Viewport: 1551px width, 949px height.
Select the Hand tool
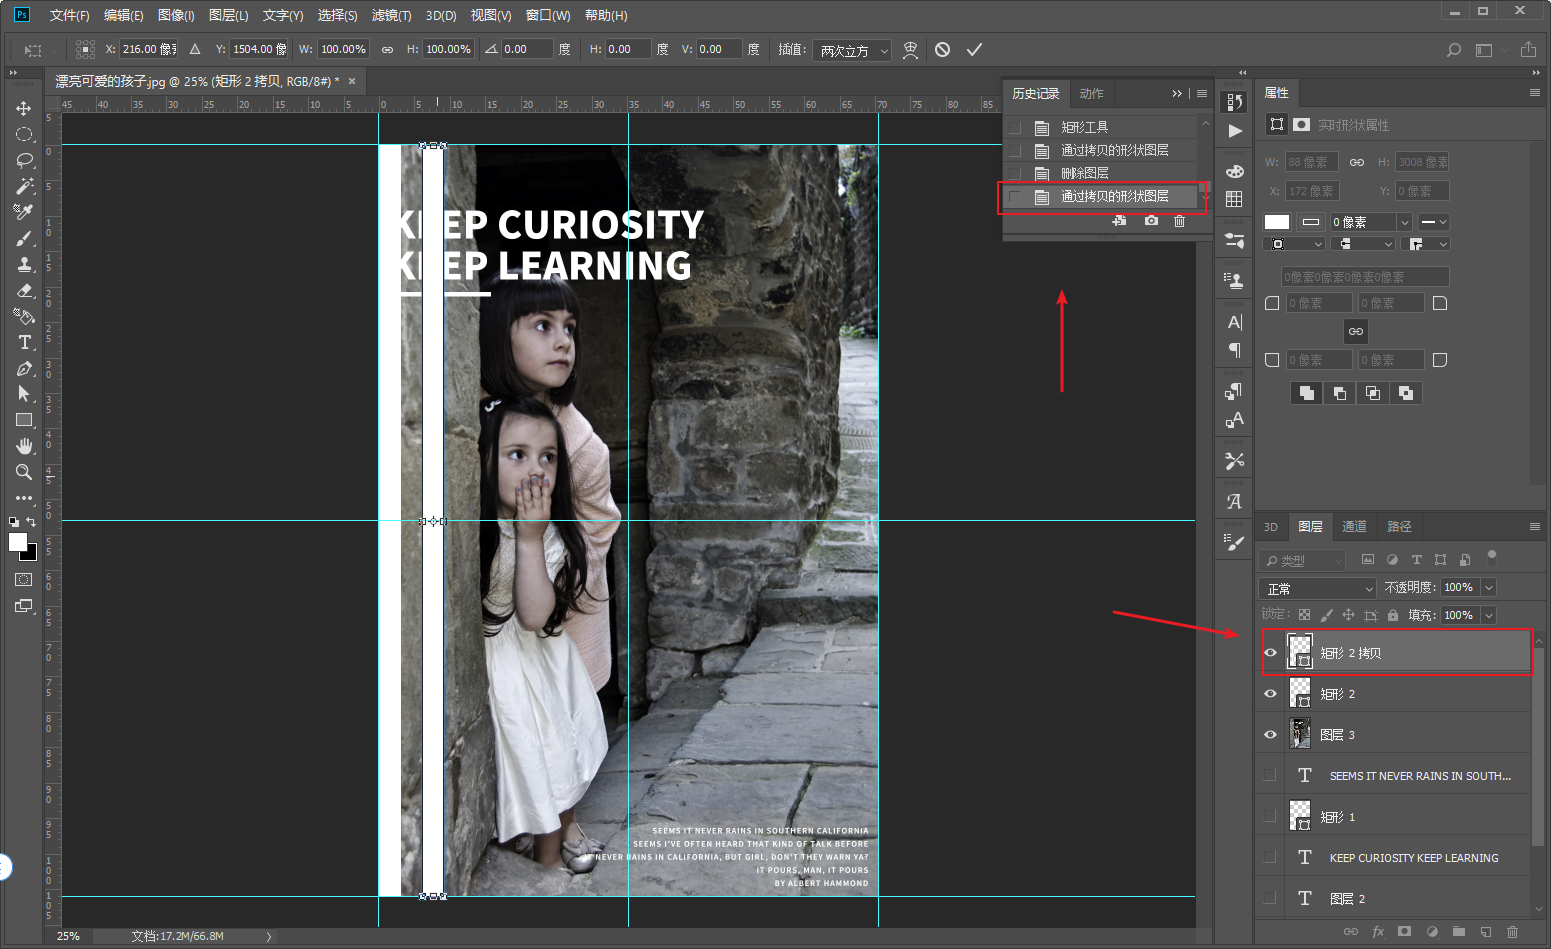[24, 446]
